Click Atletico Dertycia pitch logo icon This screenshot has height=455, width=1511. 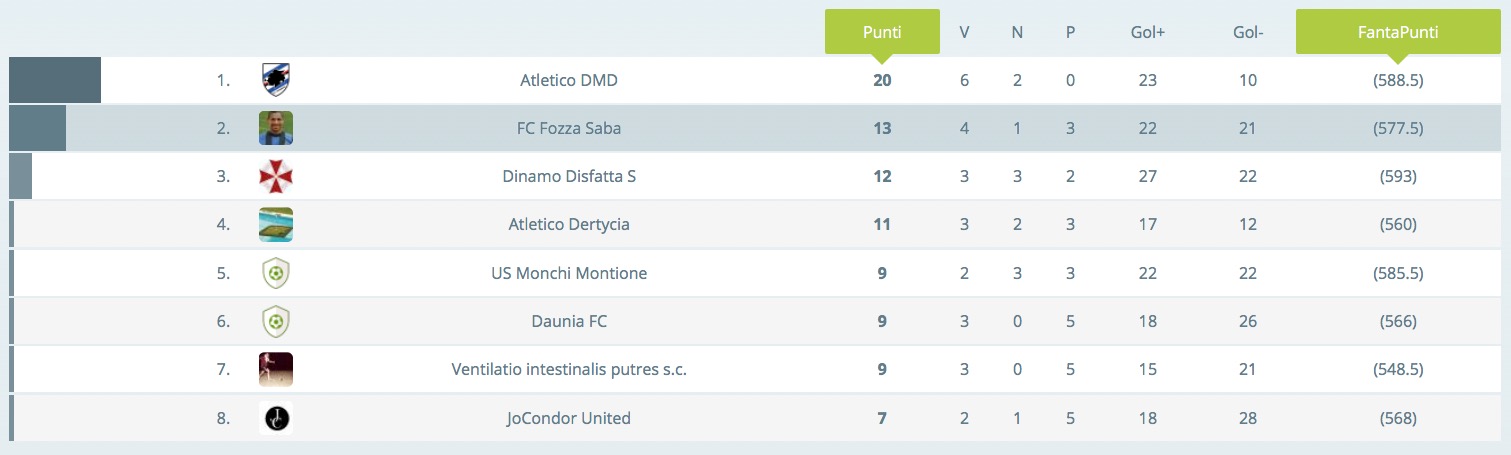tap(275, 224)
